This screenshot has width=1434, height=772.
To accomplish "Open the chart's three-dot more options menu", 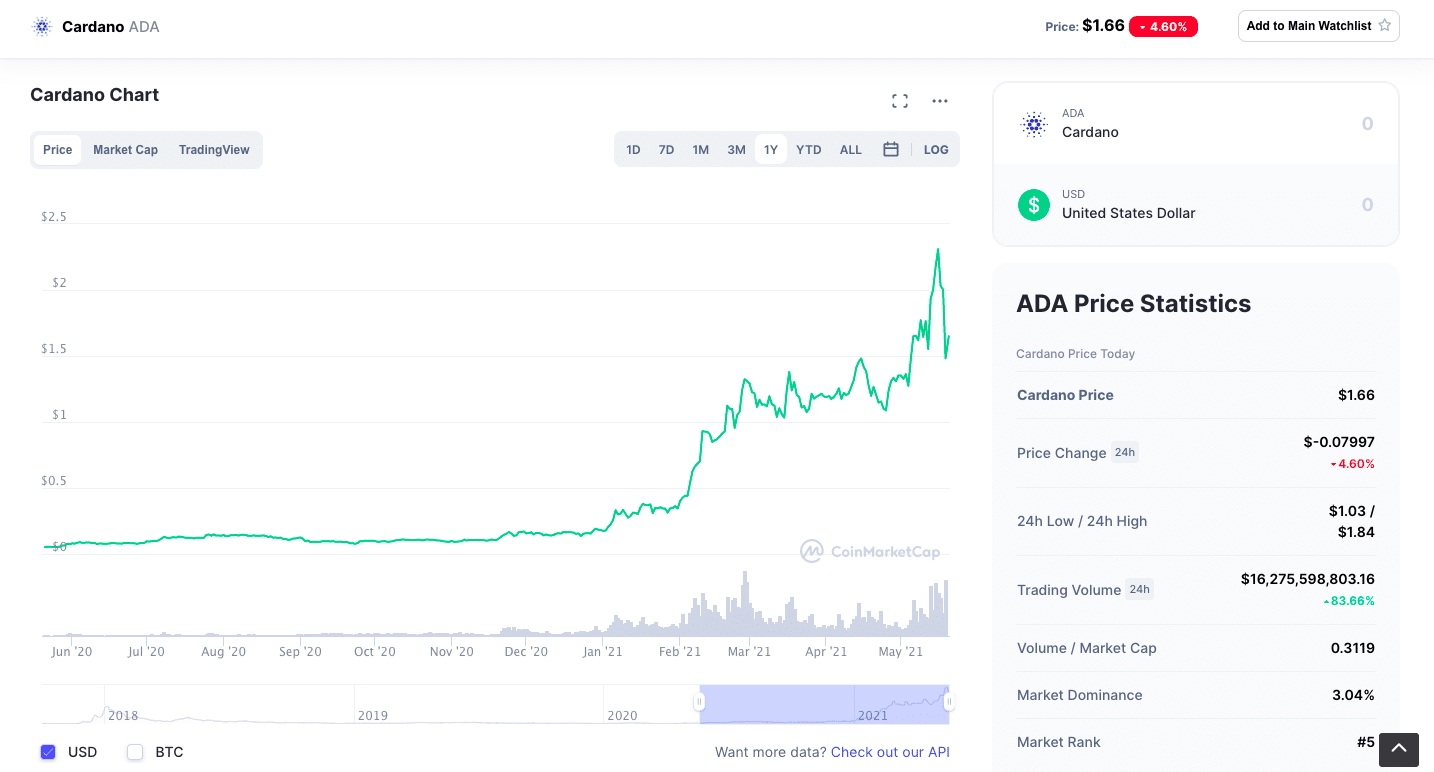I will (x=940, y=101).
